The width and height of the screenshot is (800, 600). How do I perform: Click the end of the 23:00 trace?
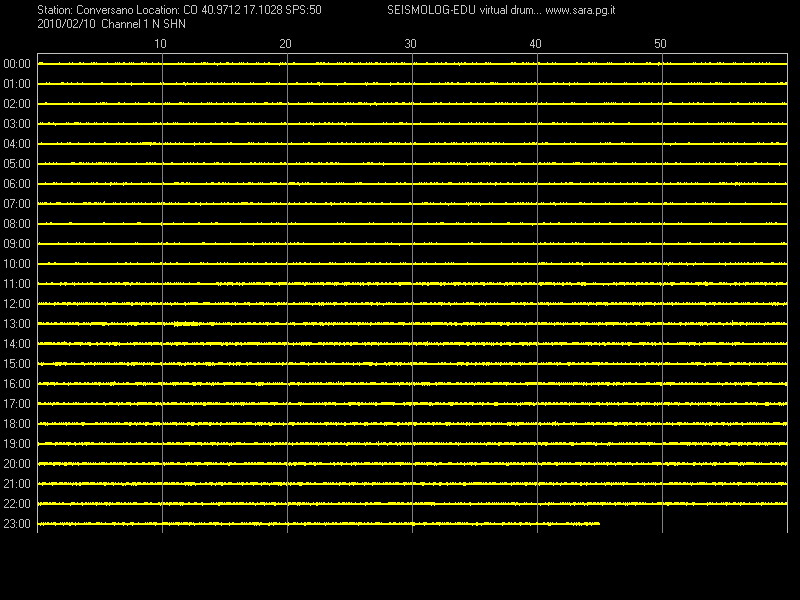pyautogui.click(x=598, y=523)
